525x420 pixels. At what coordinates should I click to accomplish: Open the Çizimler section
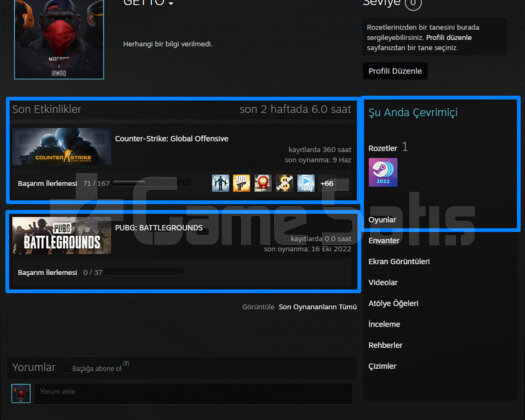[x=382, y=366]
